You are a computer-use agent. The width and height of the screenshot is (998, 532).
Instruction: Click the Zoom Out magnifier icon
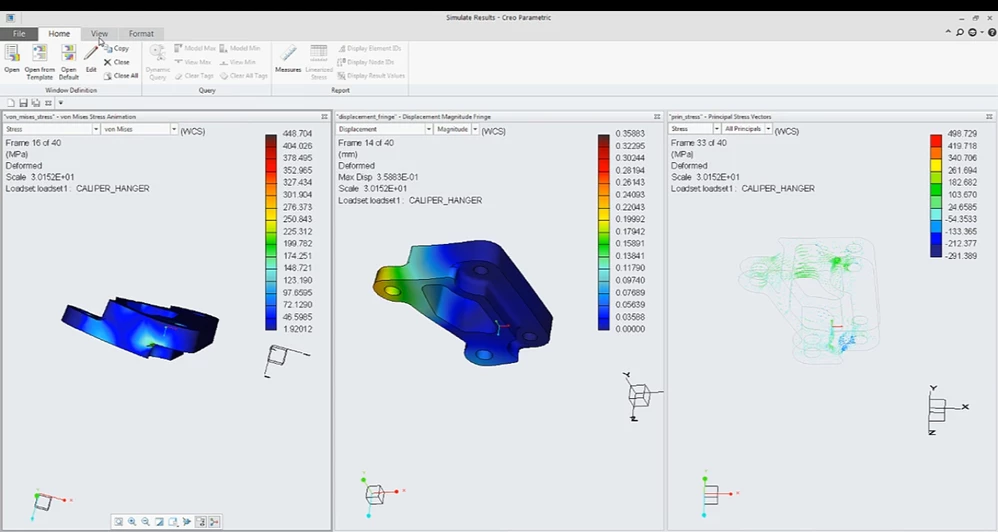coord(146,522)
